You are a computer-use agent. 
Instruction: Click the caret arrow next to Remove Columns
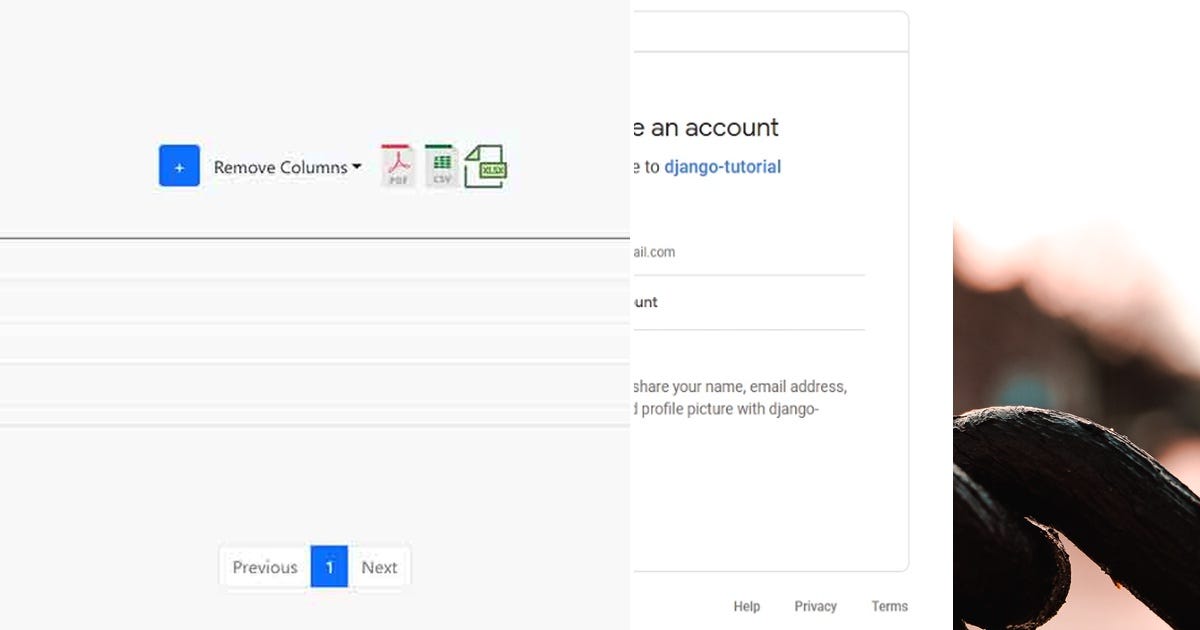click(x=357, y=168)
